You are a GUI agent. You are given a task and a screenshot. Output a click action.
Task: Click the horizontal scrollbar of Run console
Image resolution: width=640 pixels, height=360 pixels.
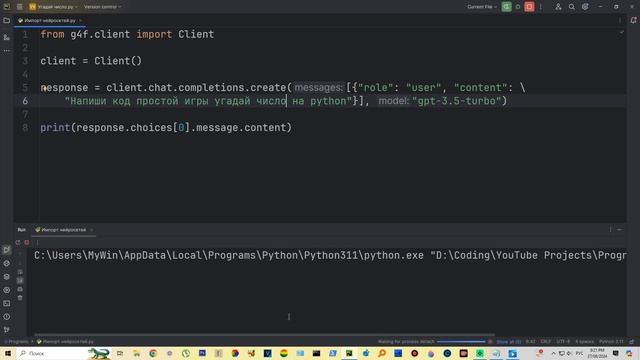click(264, 335)
